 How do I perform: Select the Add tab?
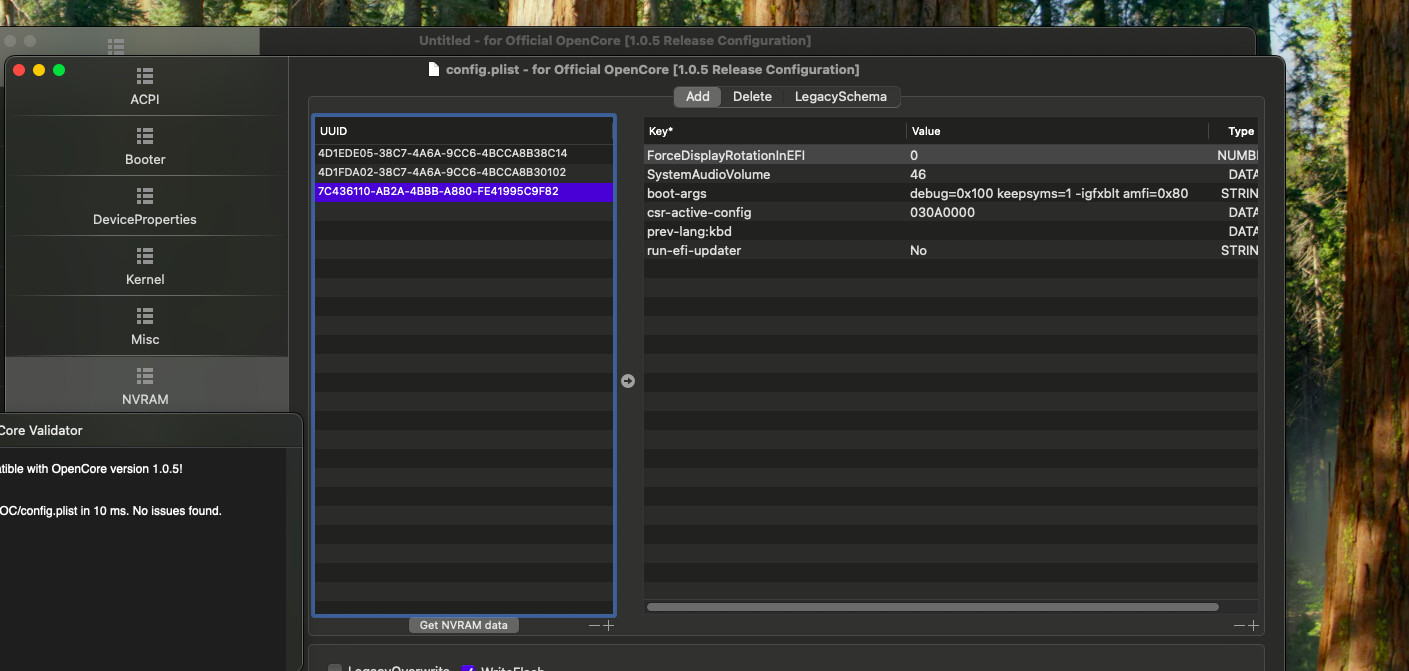tap(697, 97)
